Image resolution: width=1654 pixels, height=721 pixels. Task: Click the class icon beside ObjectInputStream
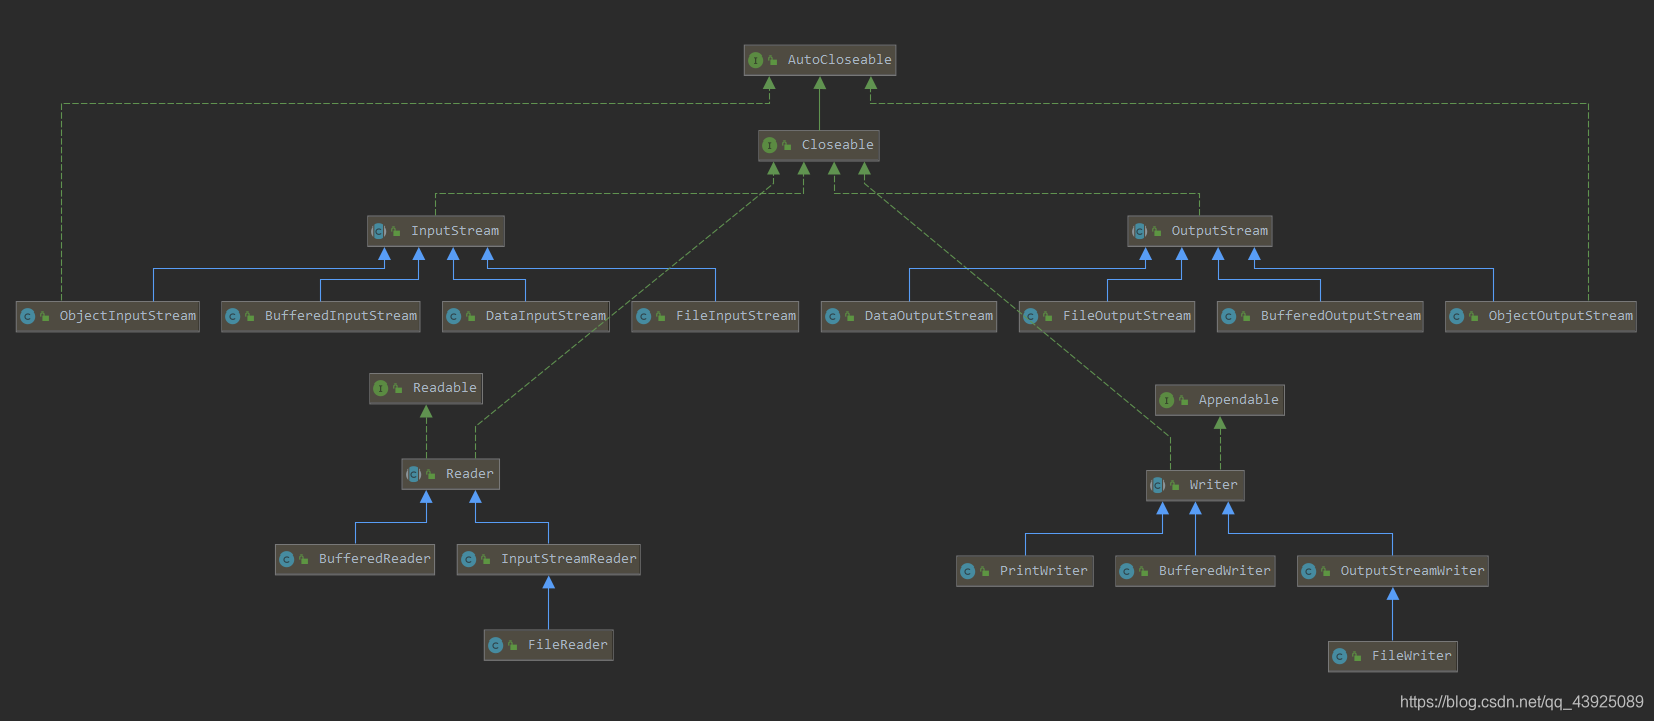tap(28, 316)
